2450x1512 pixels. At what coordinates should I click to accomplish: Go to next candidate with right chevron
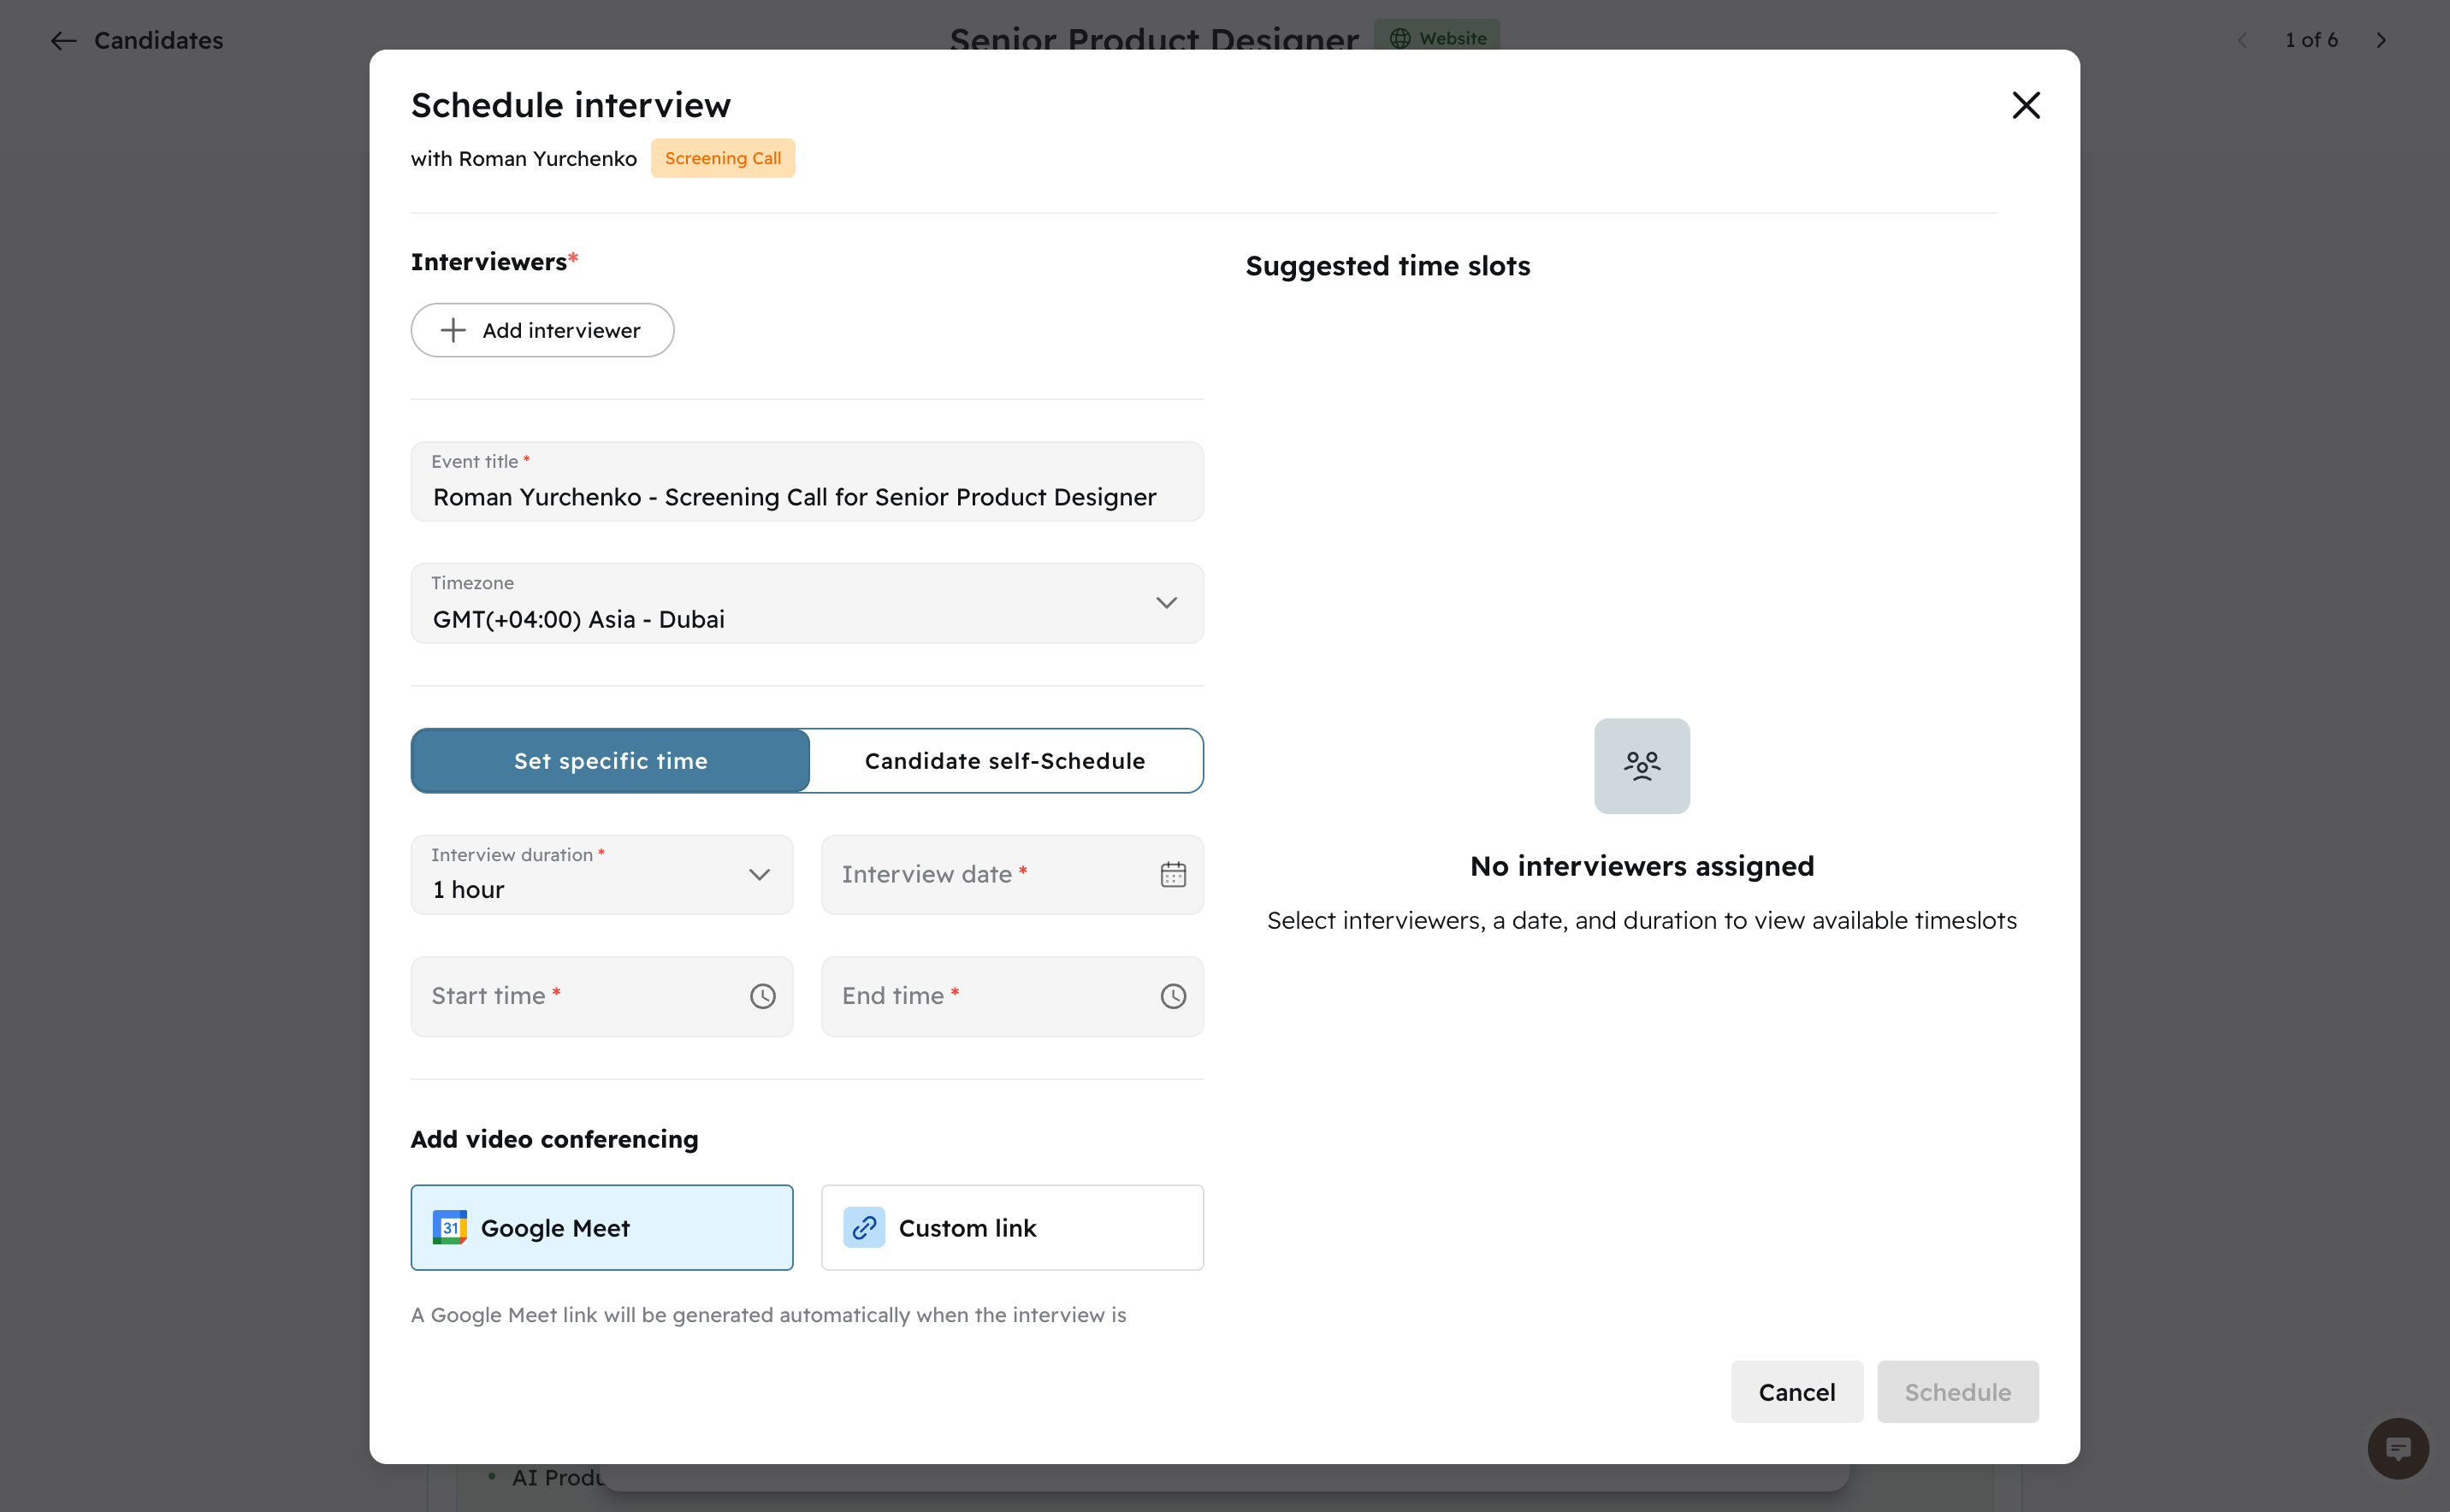coord(2381,40)
